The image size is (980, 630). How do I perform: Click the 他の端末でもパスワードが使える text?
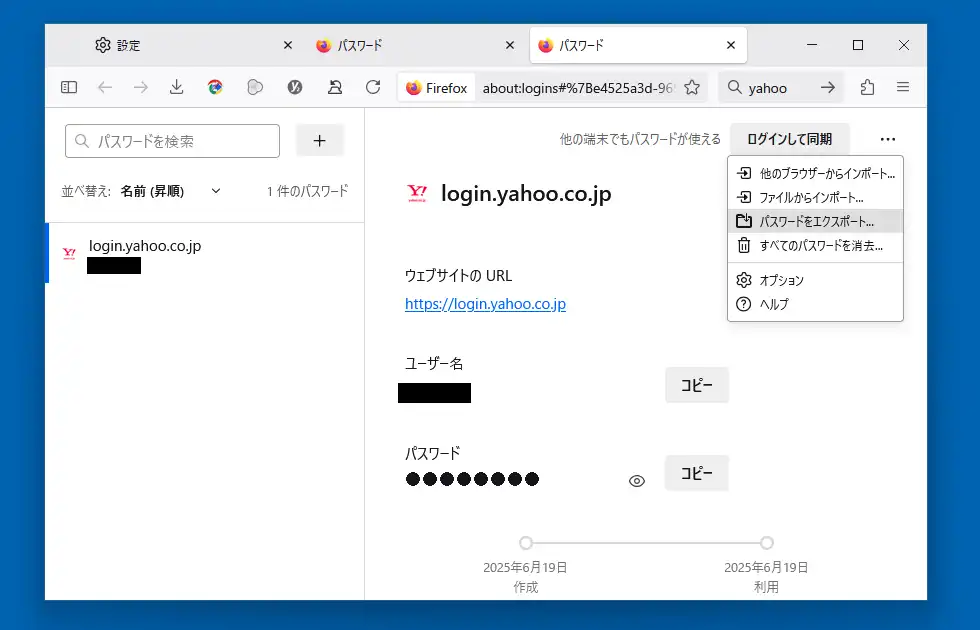(x=640, y=139)
